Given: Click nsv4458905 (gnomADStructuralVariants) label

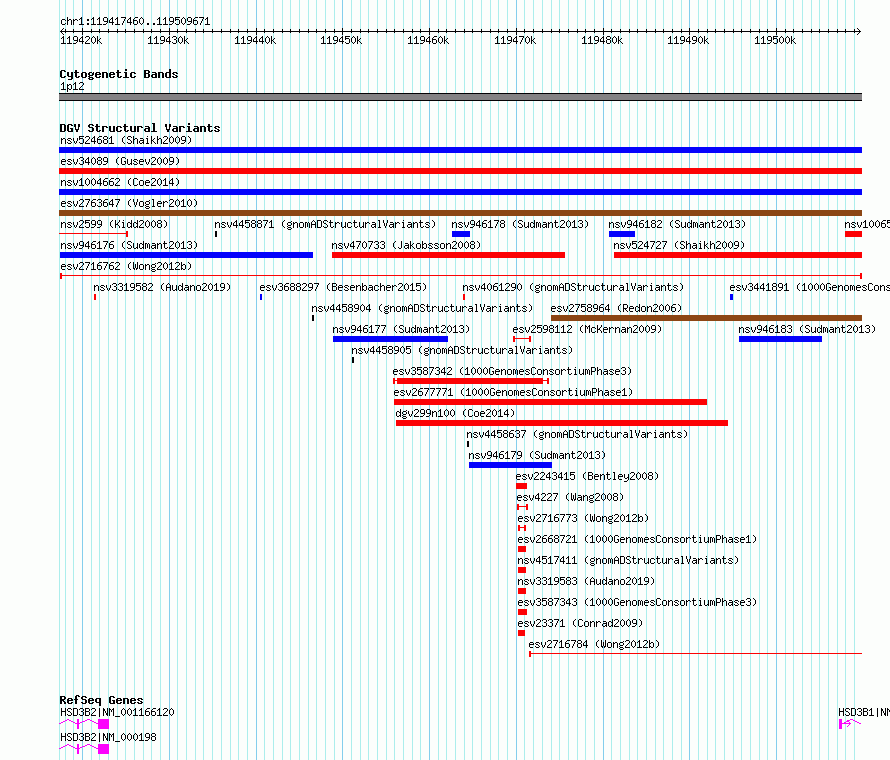Looking at the screenshot, I should pos(462,350).
